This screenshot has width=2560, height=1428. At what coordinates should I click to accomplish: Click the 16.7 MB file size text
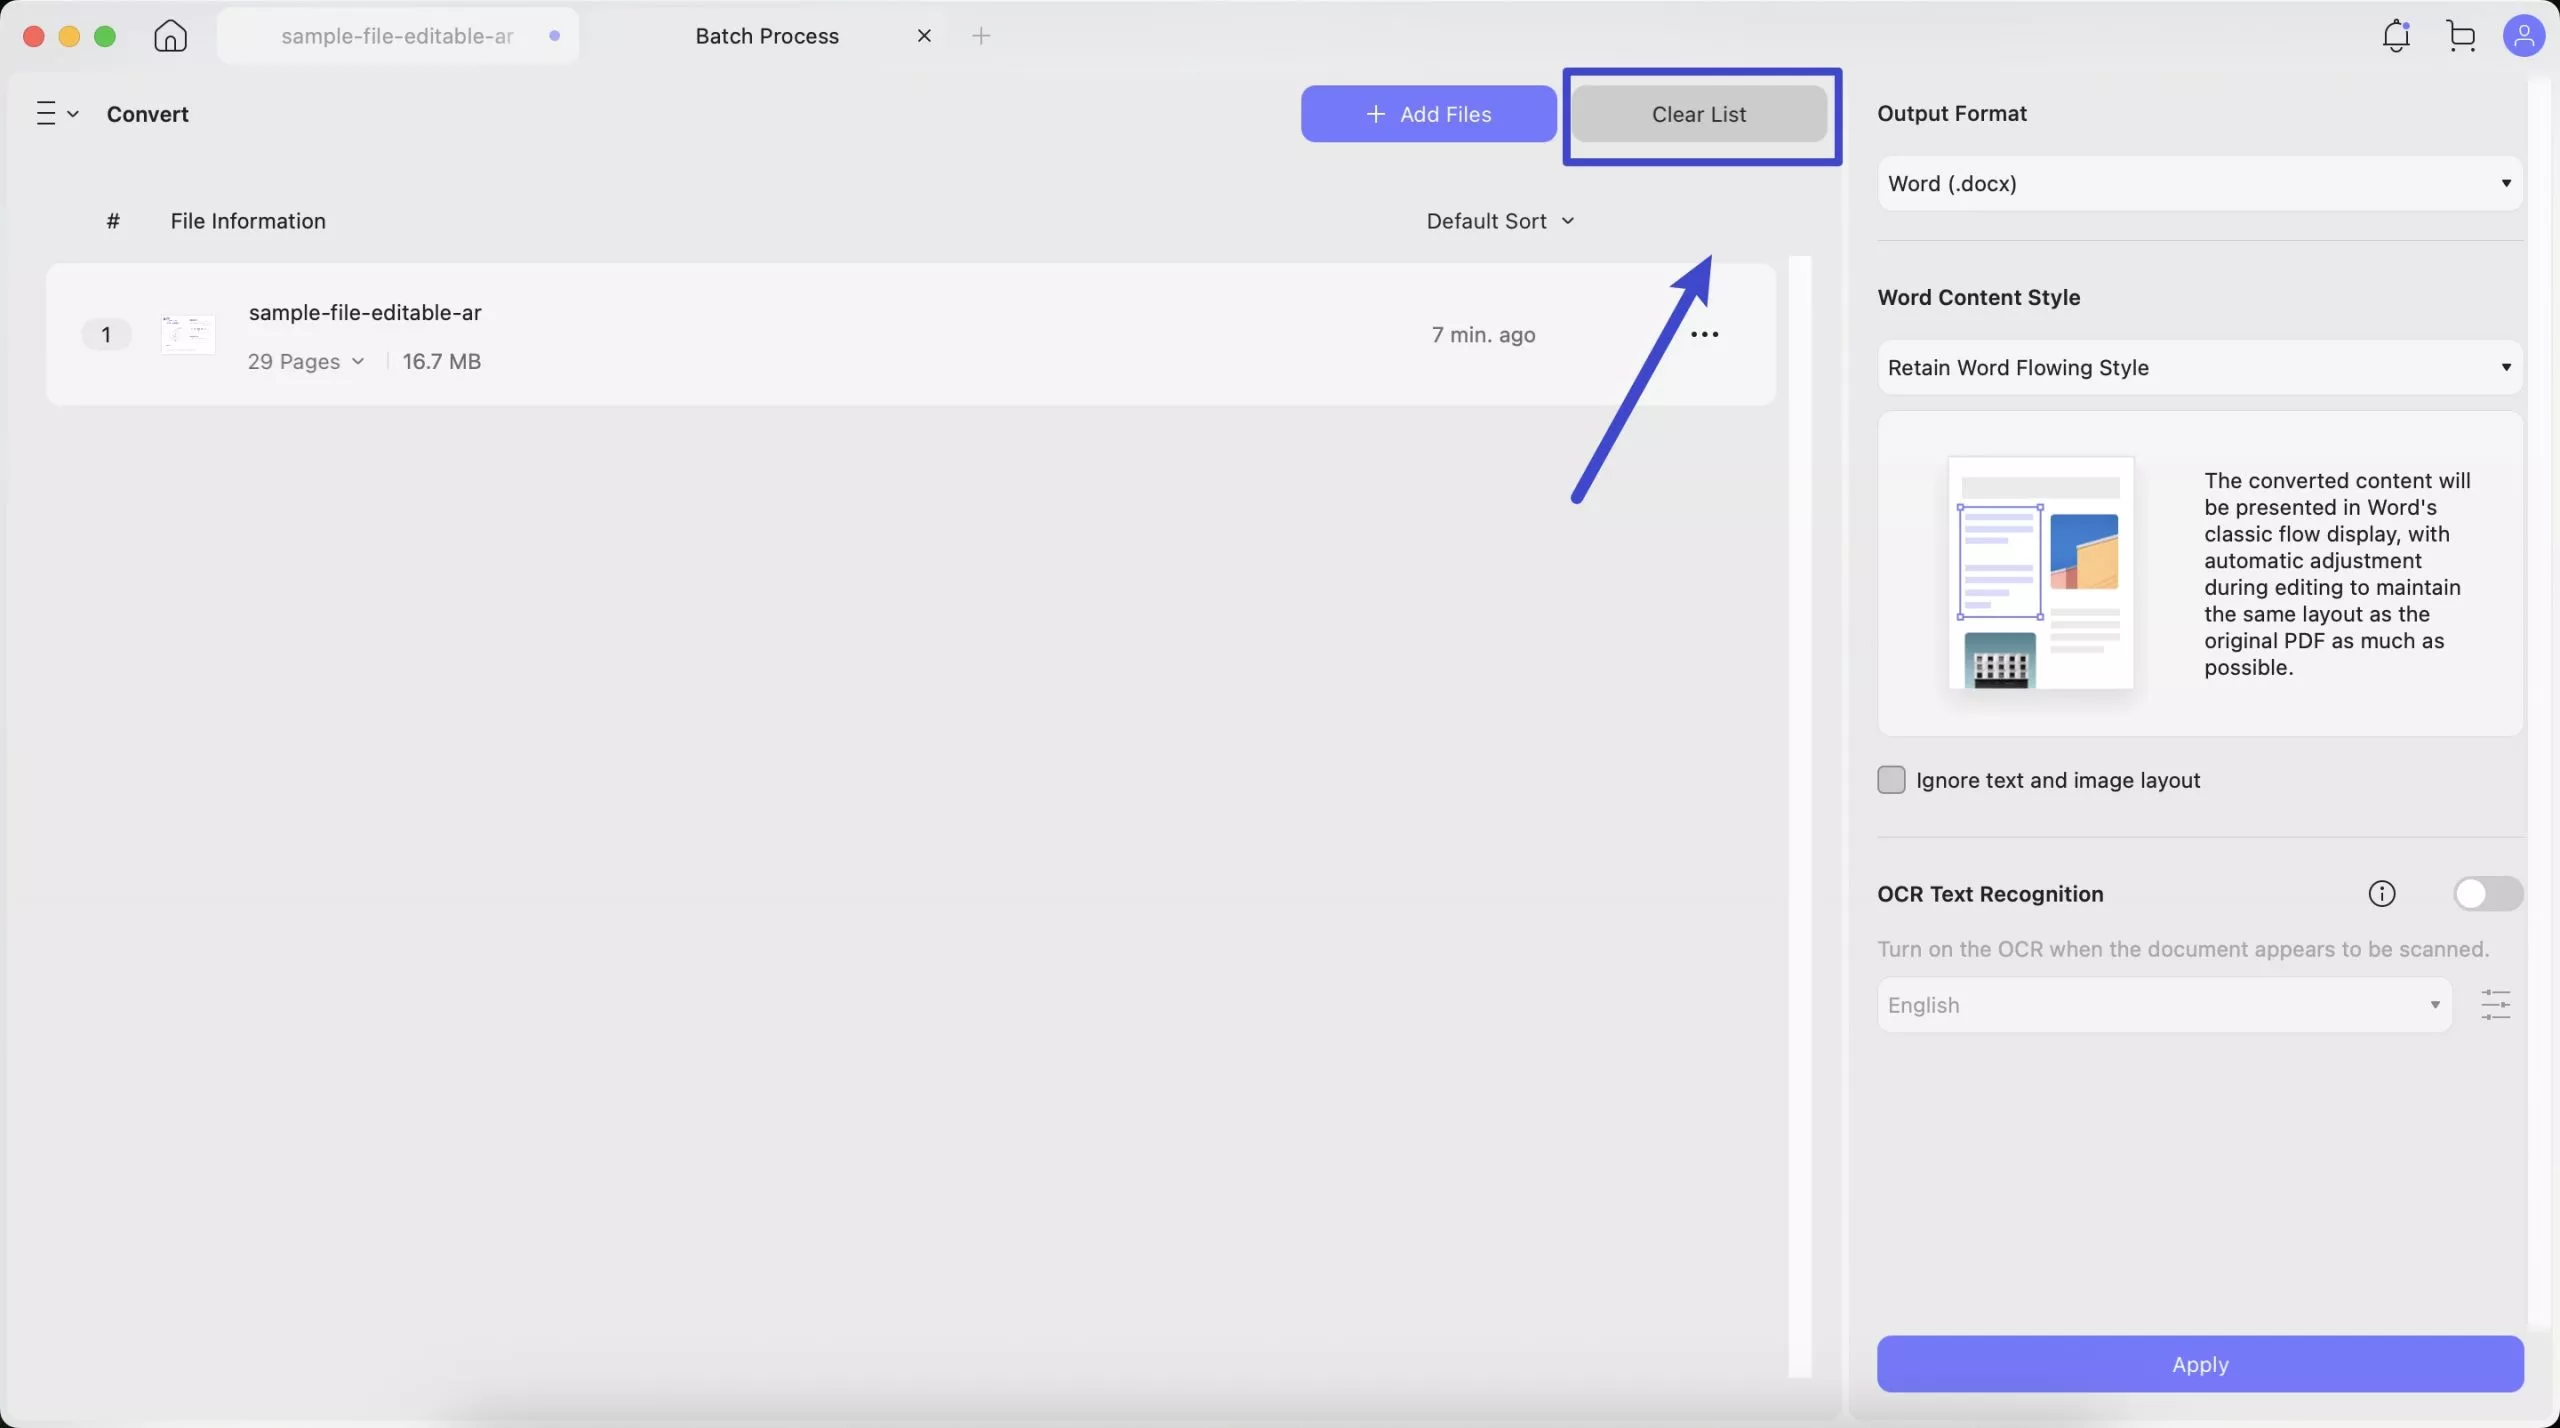441,361
